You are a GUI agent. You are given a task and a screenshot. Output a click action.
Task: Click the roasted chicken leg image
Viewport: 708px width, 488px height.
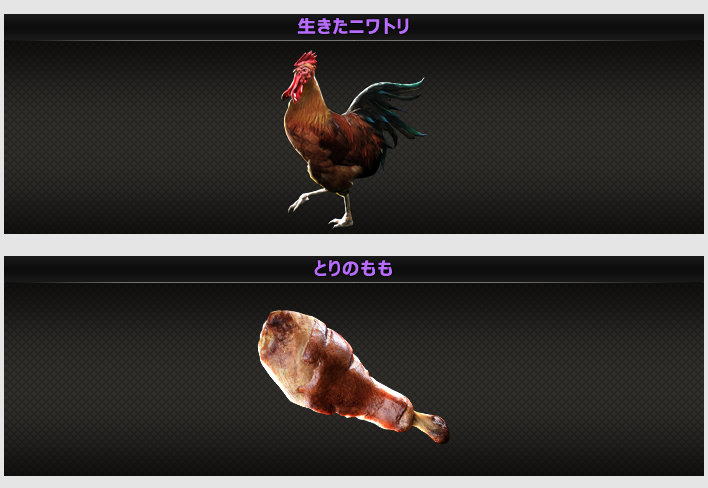coord(354,376)
